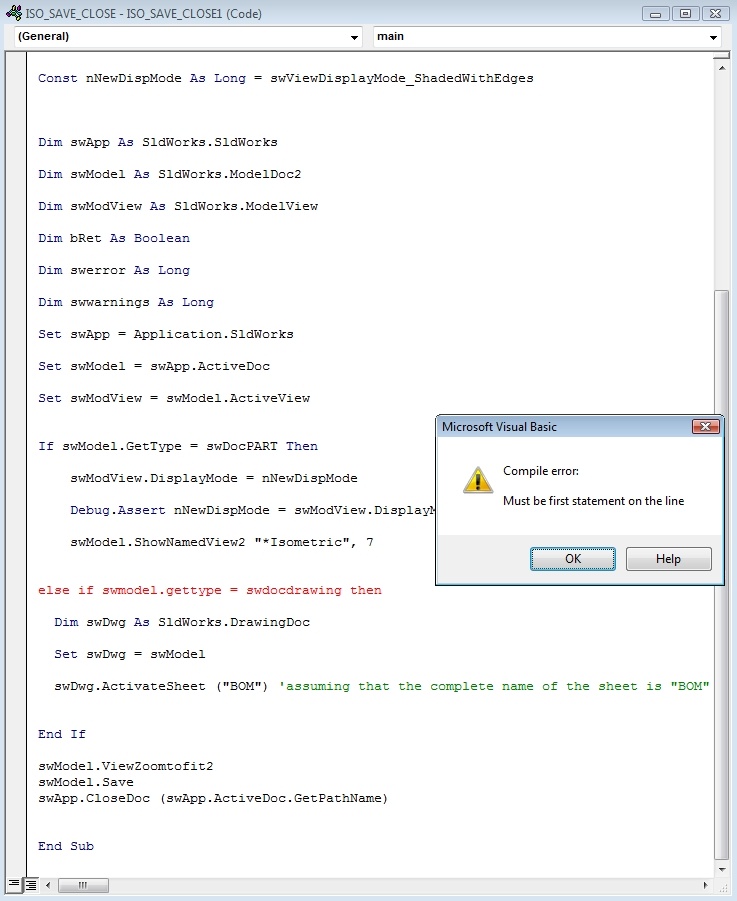Open Help for the compile error

[668, 559]
